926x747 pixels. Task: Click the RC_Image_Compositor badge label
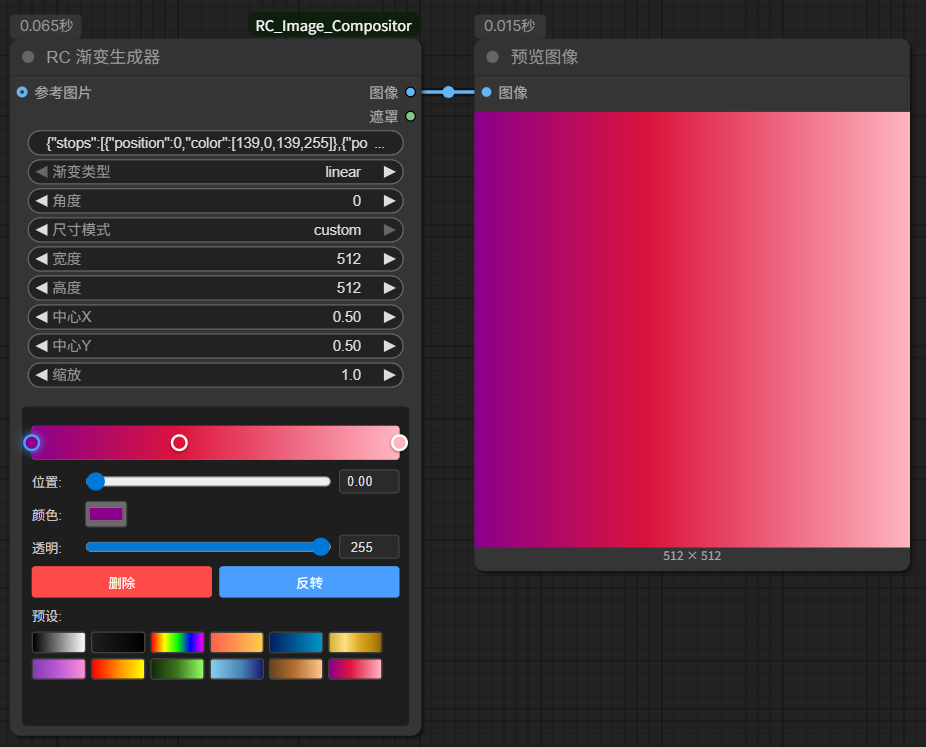[333, 26]
